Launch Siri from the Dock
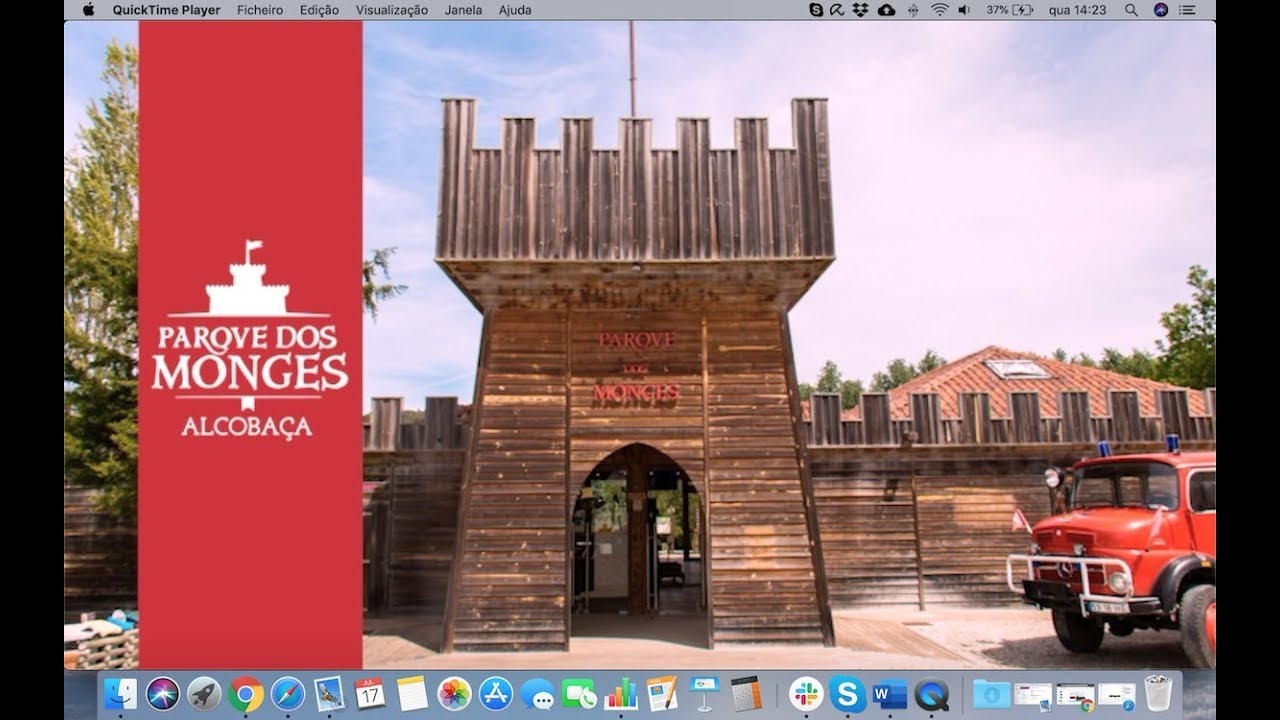 point(162,693)
